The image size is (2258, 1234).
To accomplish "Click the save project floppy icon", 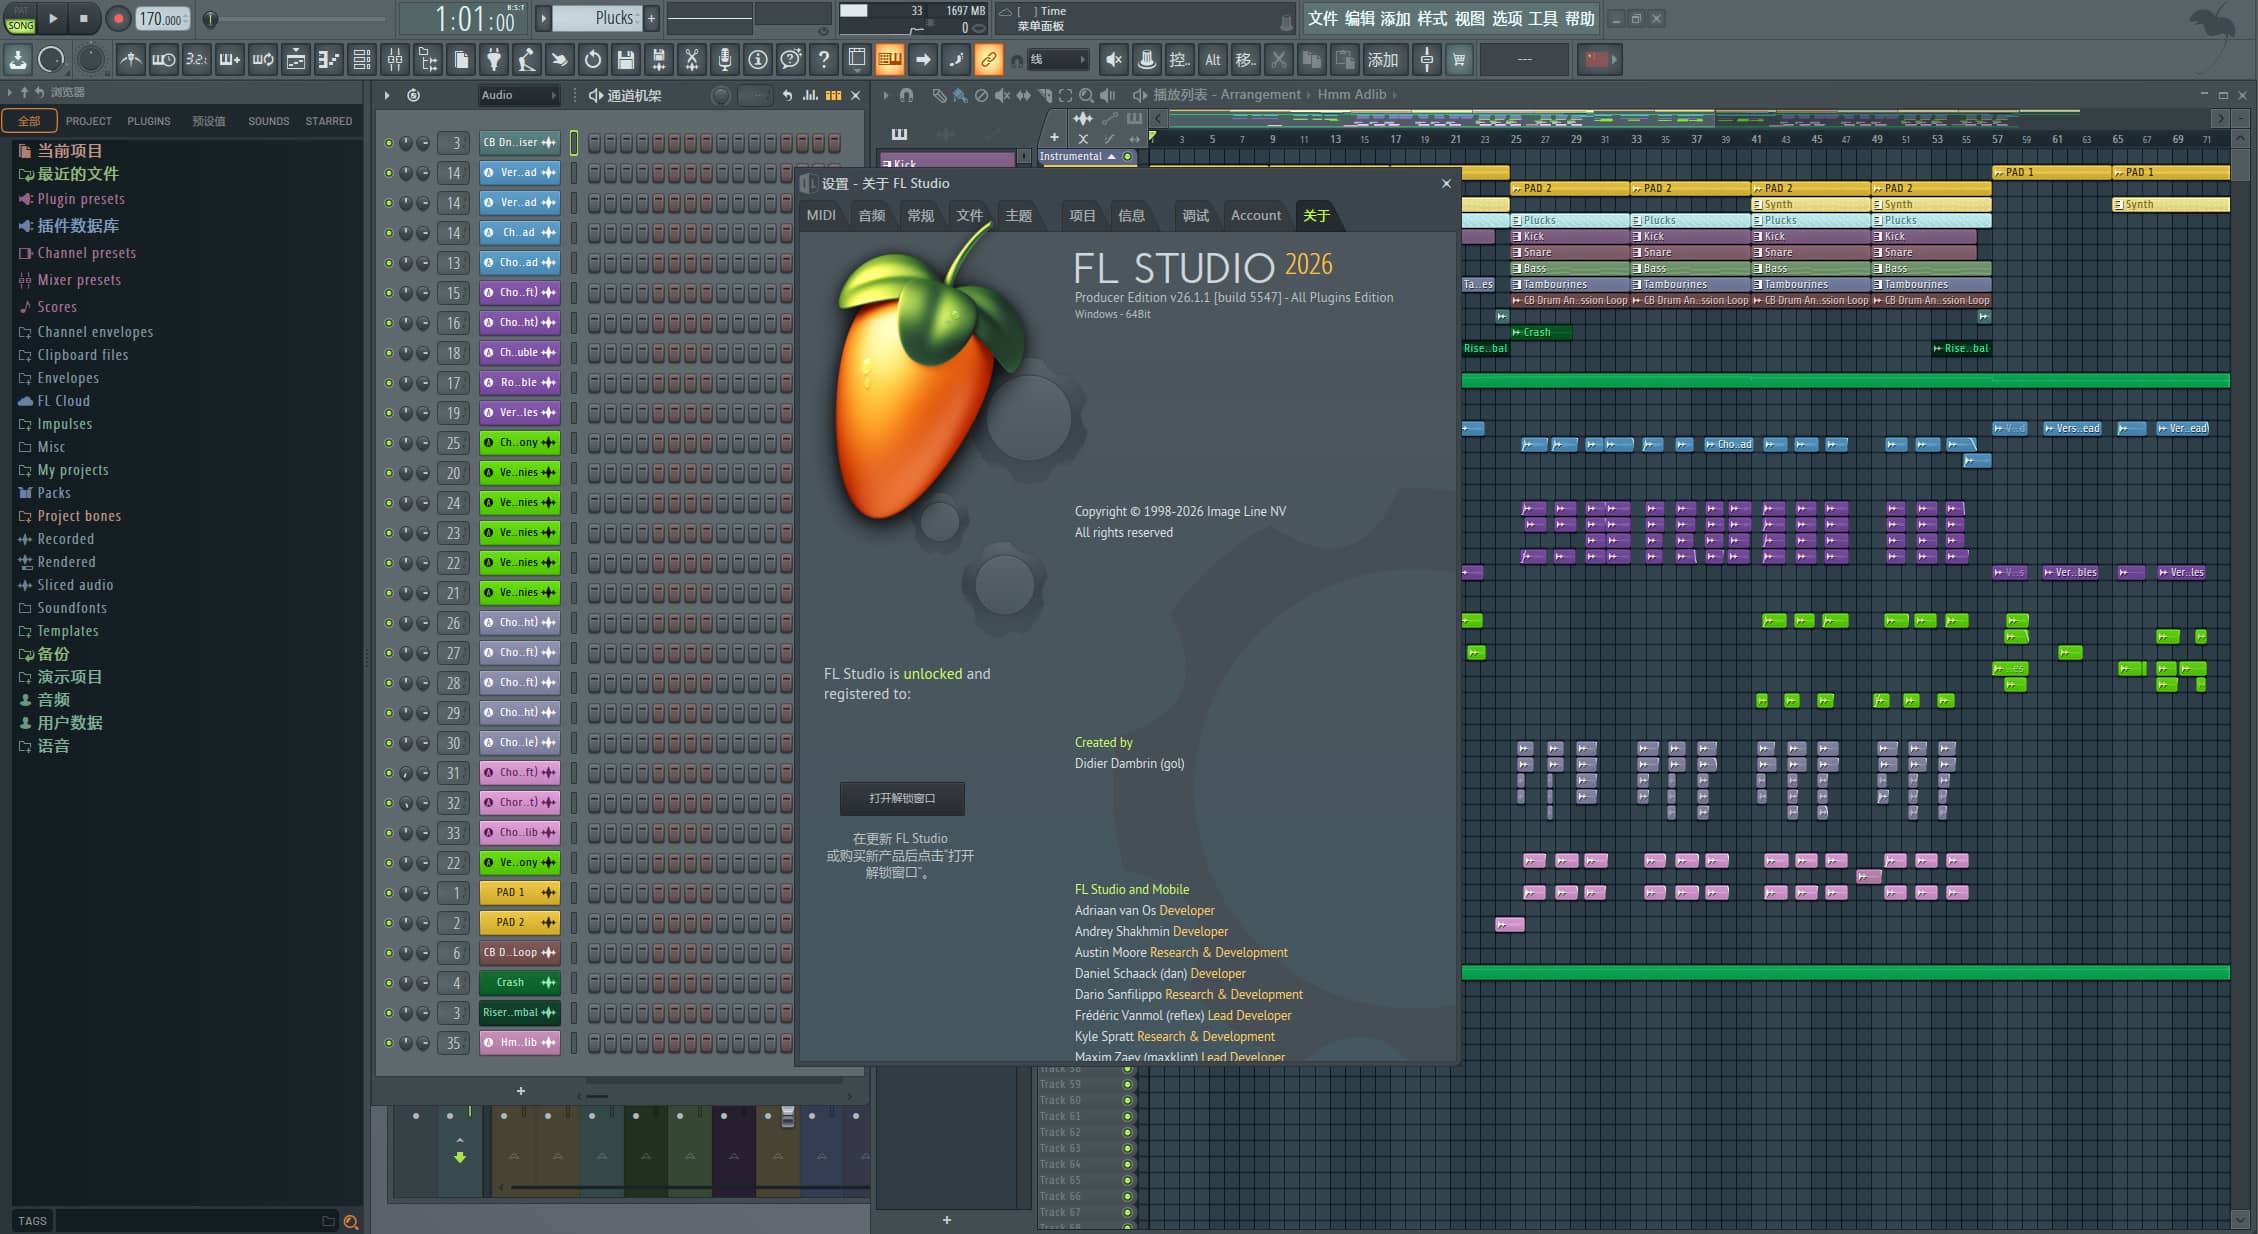I will coord(626,60).
